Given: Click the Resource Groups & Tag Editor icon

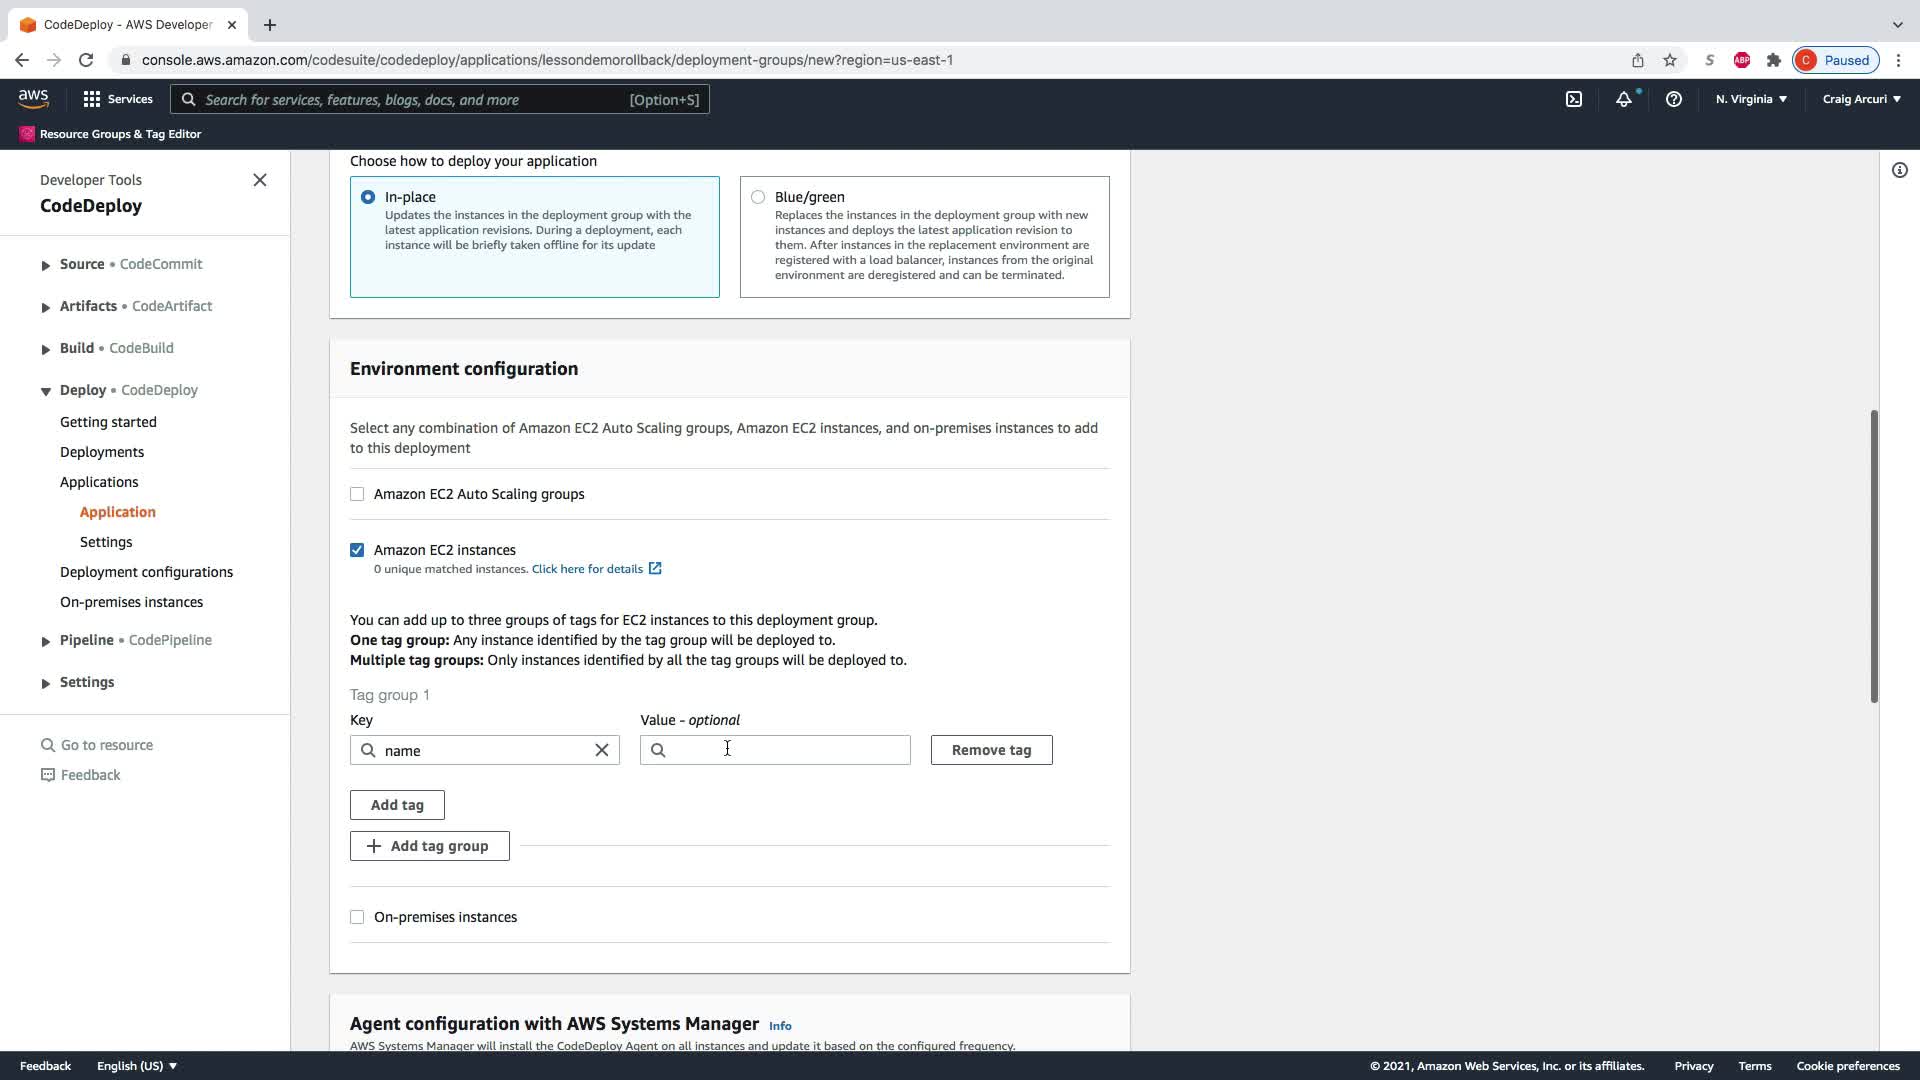Looking at the screenshot, I should (x=27, y=134).
